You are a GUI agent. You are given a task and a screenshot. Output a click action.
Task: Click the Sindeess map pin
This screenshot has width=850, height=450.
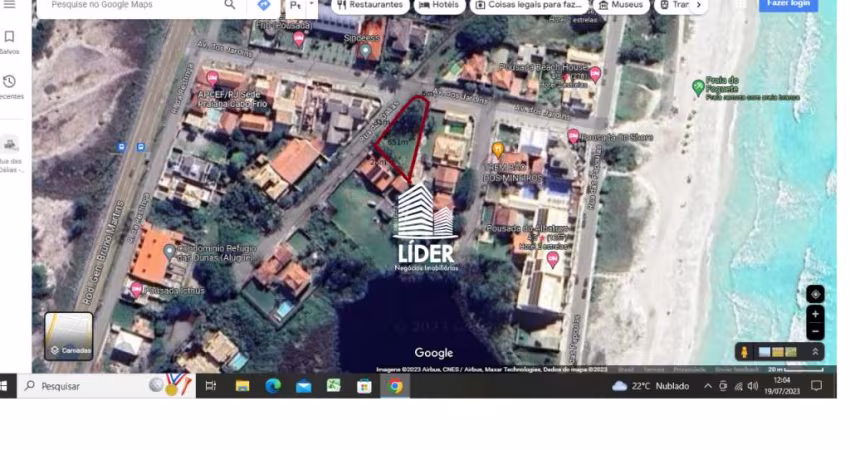(365, 51)
